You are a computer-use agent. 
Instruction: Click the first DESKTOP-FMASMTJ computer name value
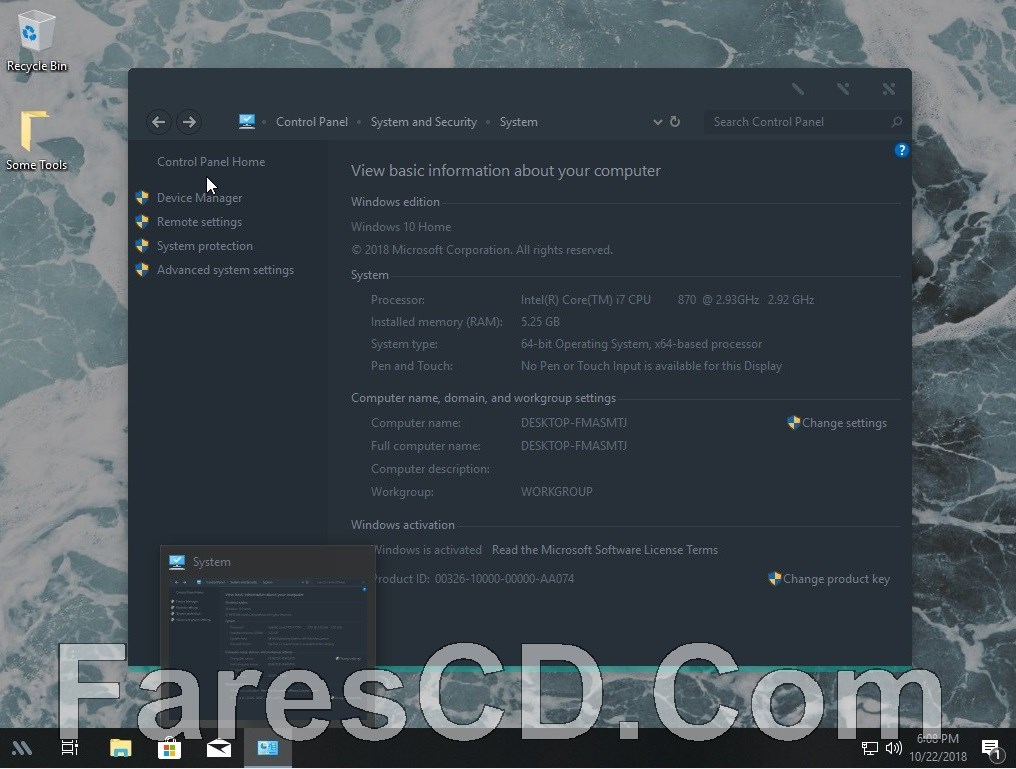(573, 423)
